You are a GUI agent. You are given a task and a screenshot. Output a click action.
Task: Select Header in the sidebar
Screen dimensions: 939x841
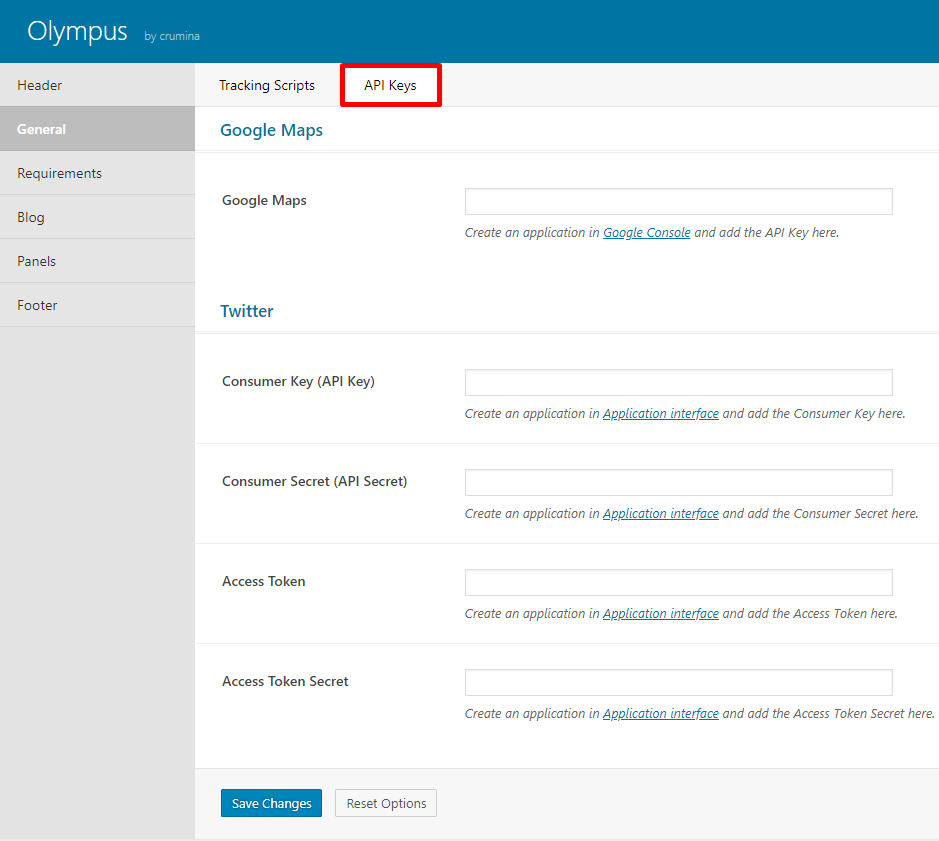point(97,85)
